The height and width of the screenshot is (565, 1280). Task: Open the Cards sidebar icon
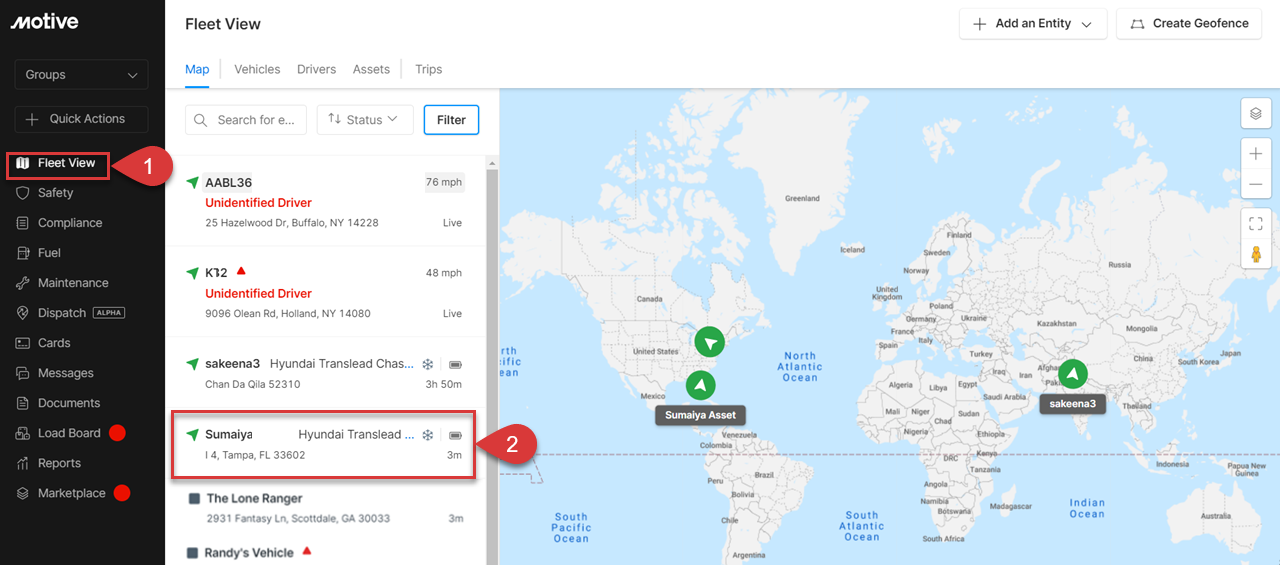[23, 343]
